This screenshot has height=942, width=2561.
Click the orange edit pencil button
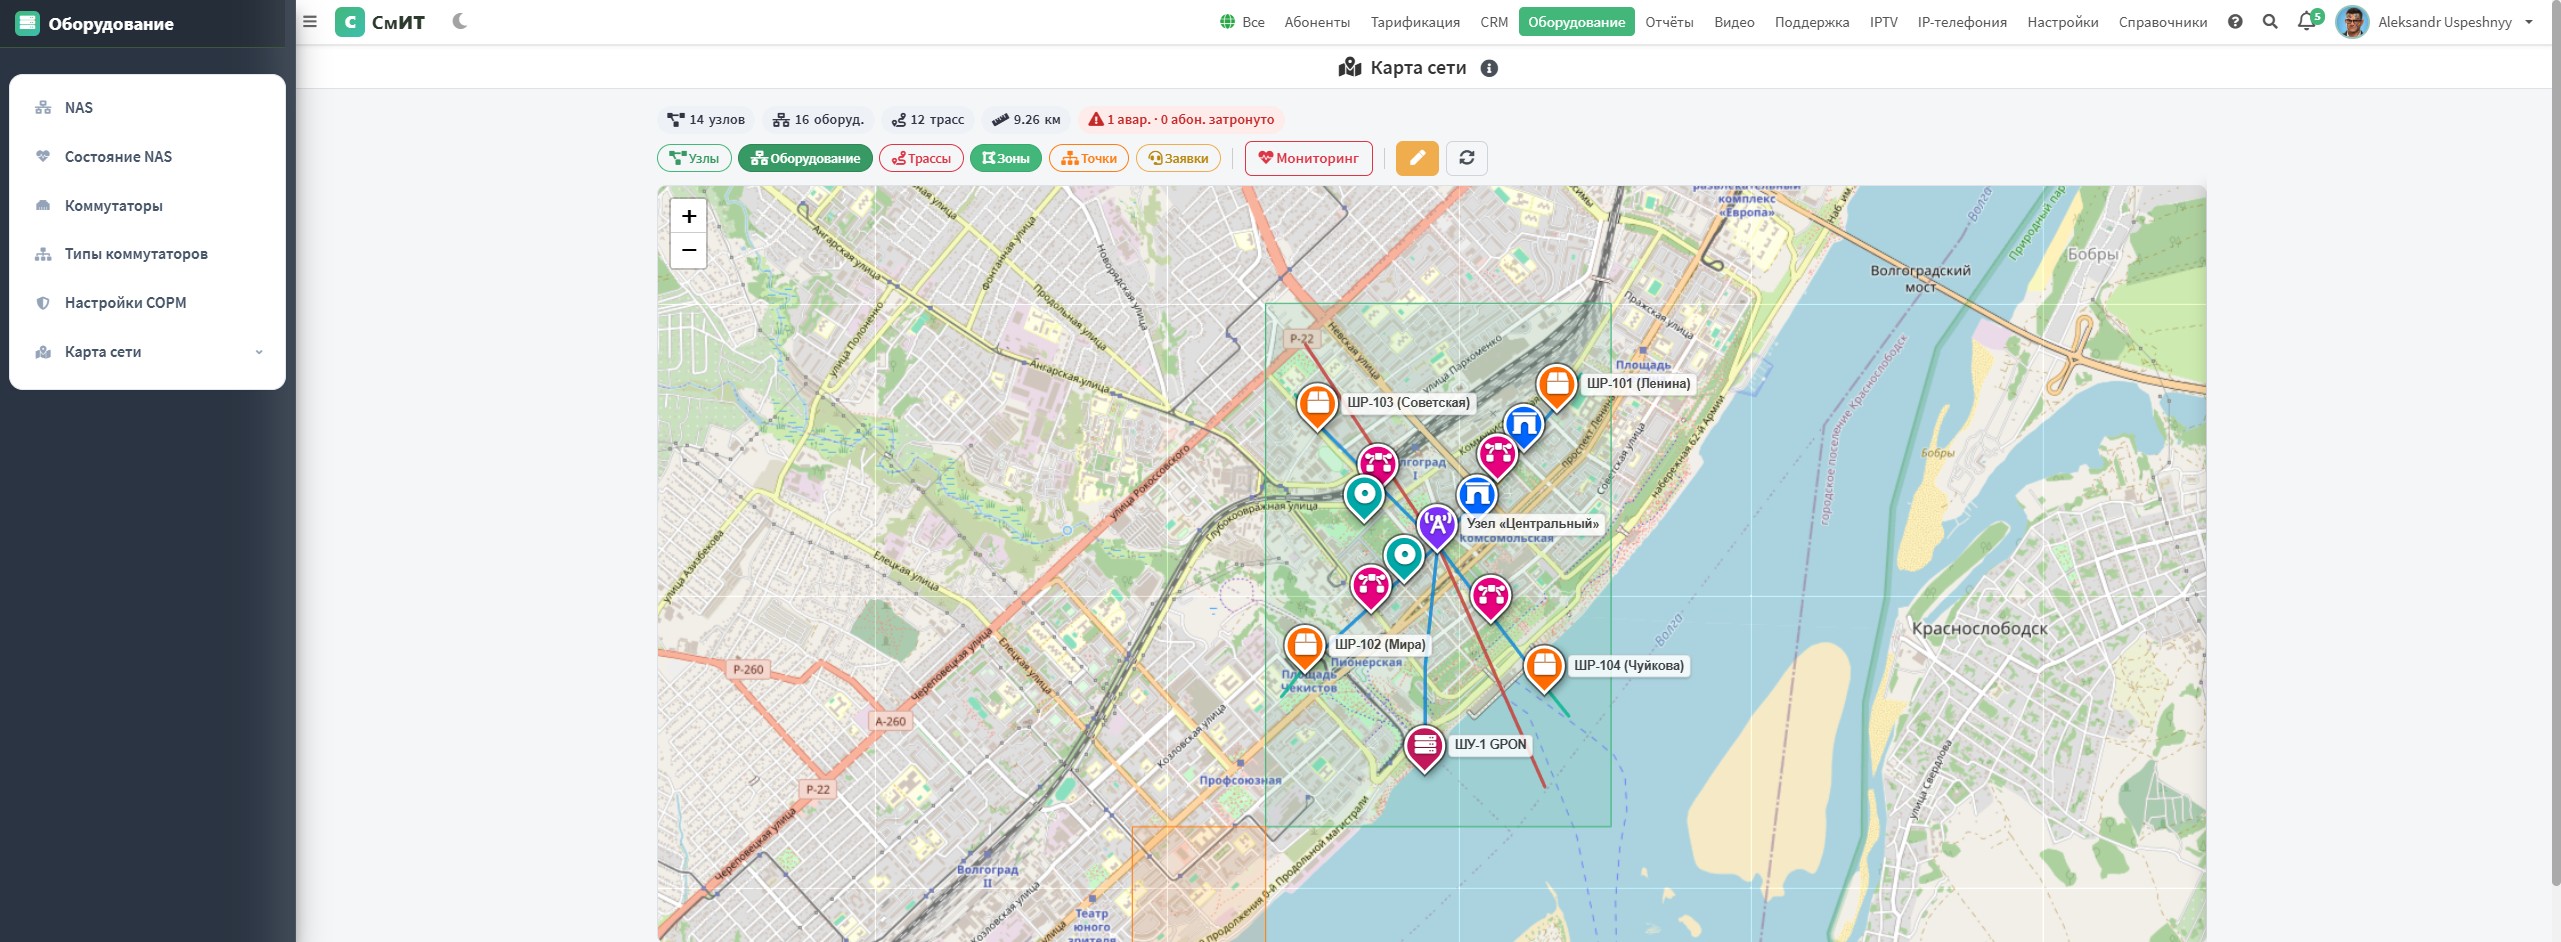click(x=1417, y=158)
